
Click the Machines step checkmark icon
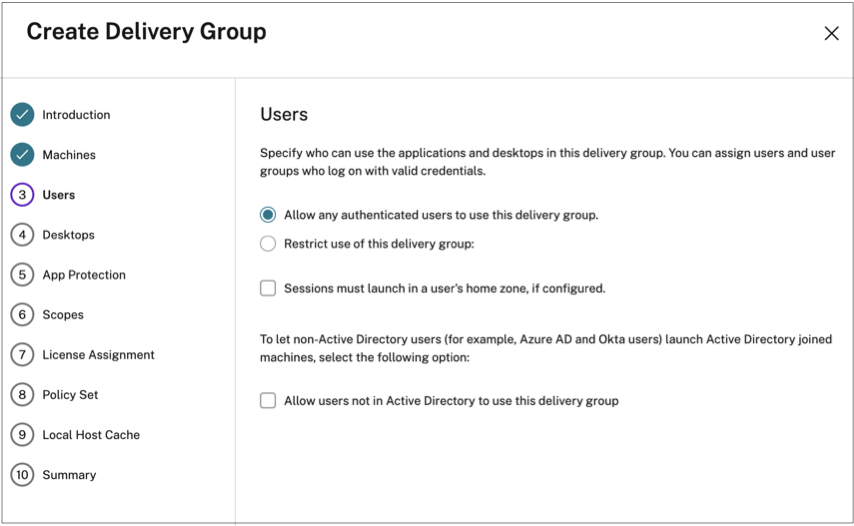tap(22, 155)
